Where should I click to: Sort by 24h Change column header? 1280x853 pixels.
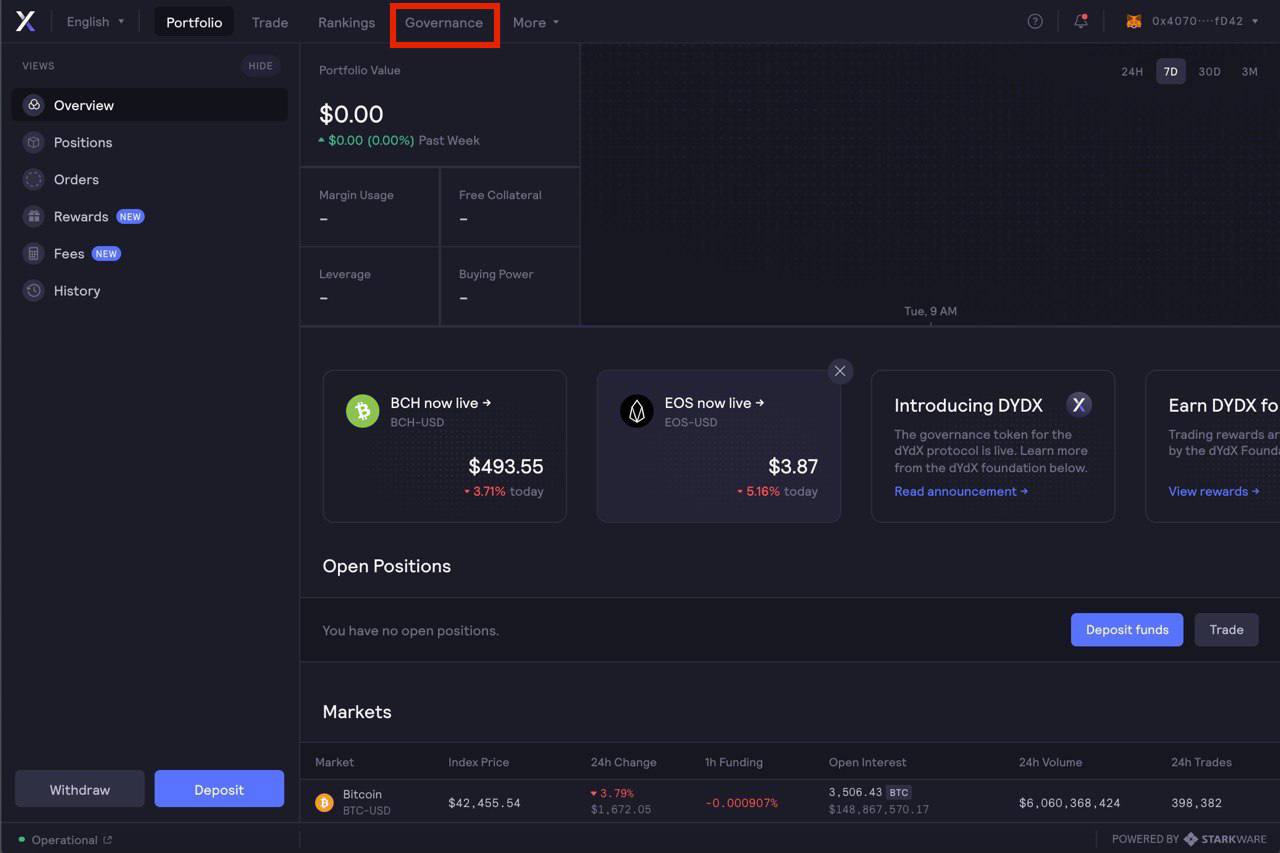coord(623,762)
